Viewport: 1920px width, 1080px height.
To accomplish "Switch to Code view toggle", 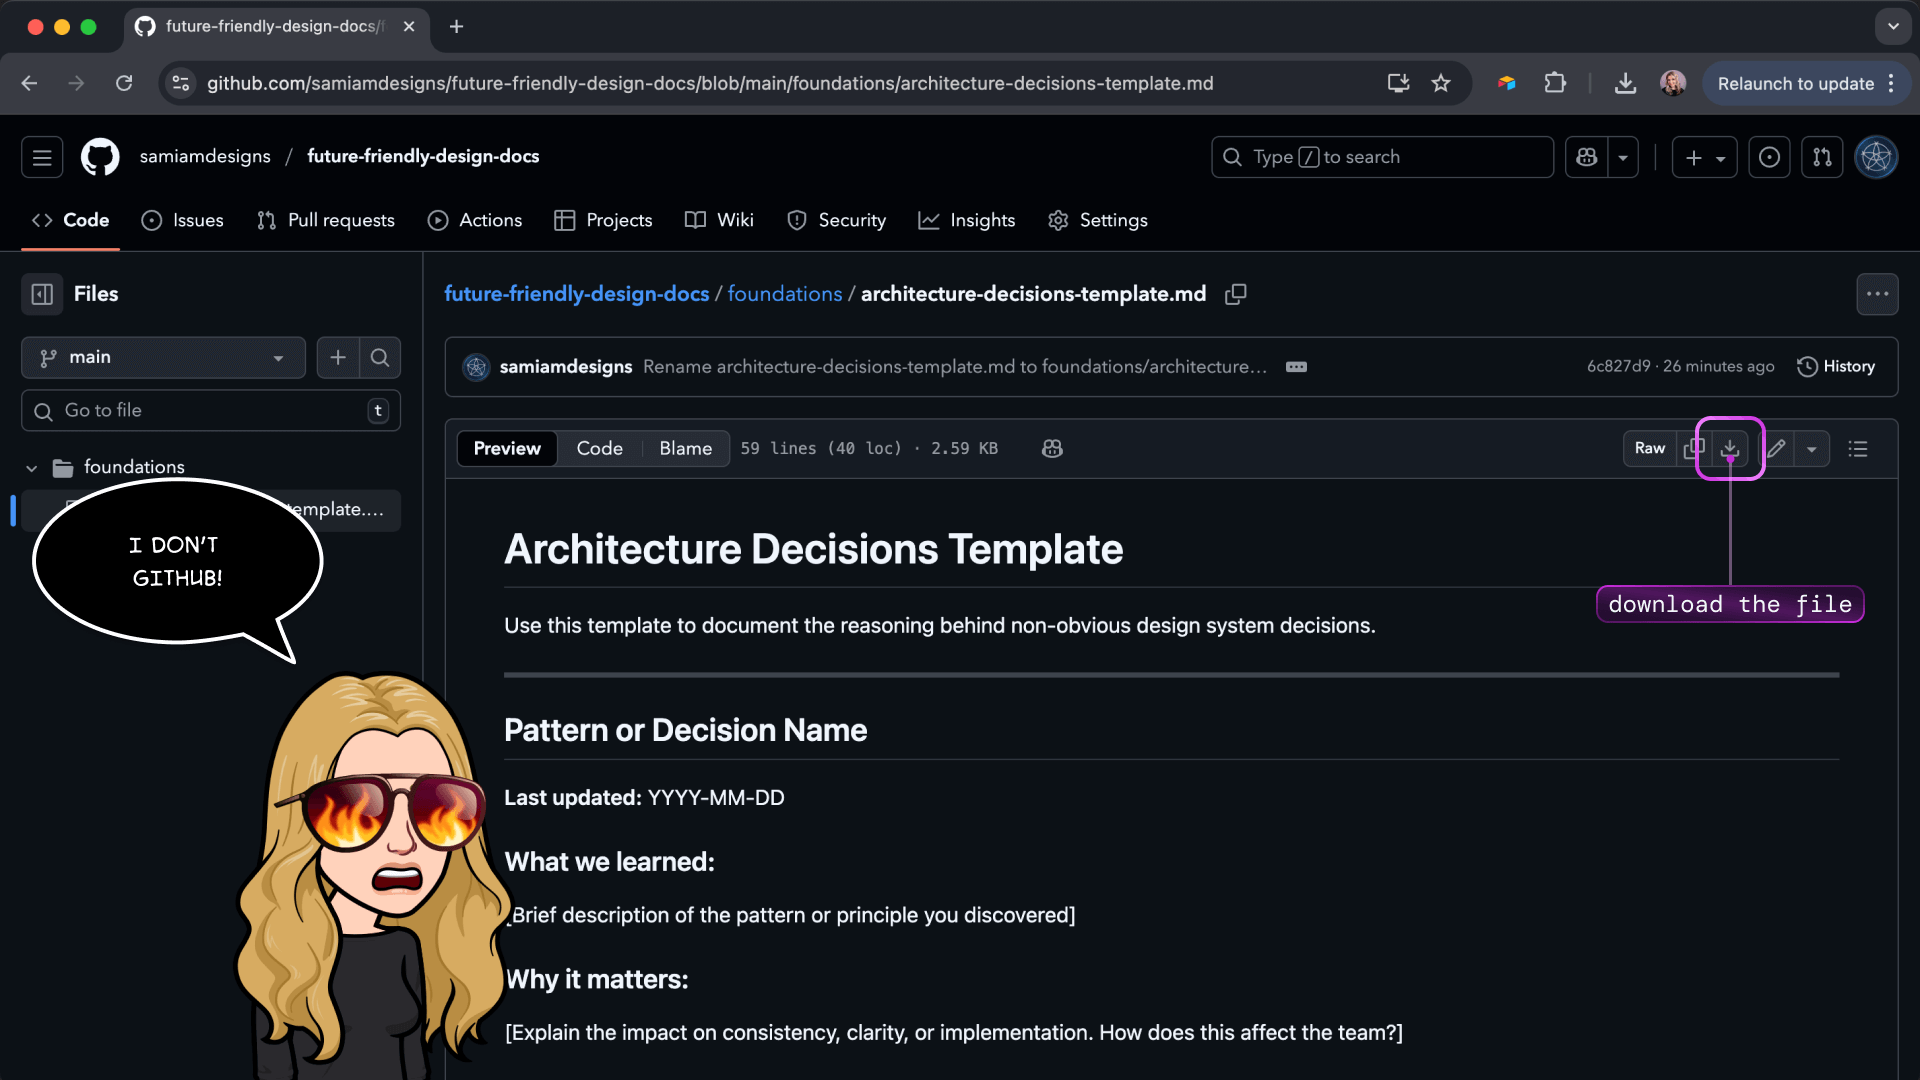I will click(599, 449).
